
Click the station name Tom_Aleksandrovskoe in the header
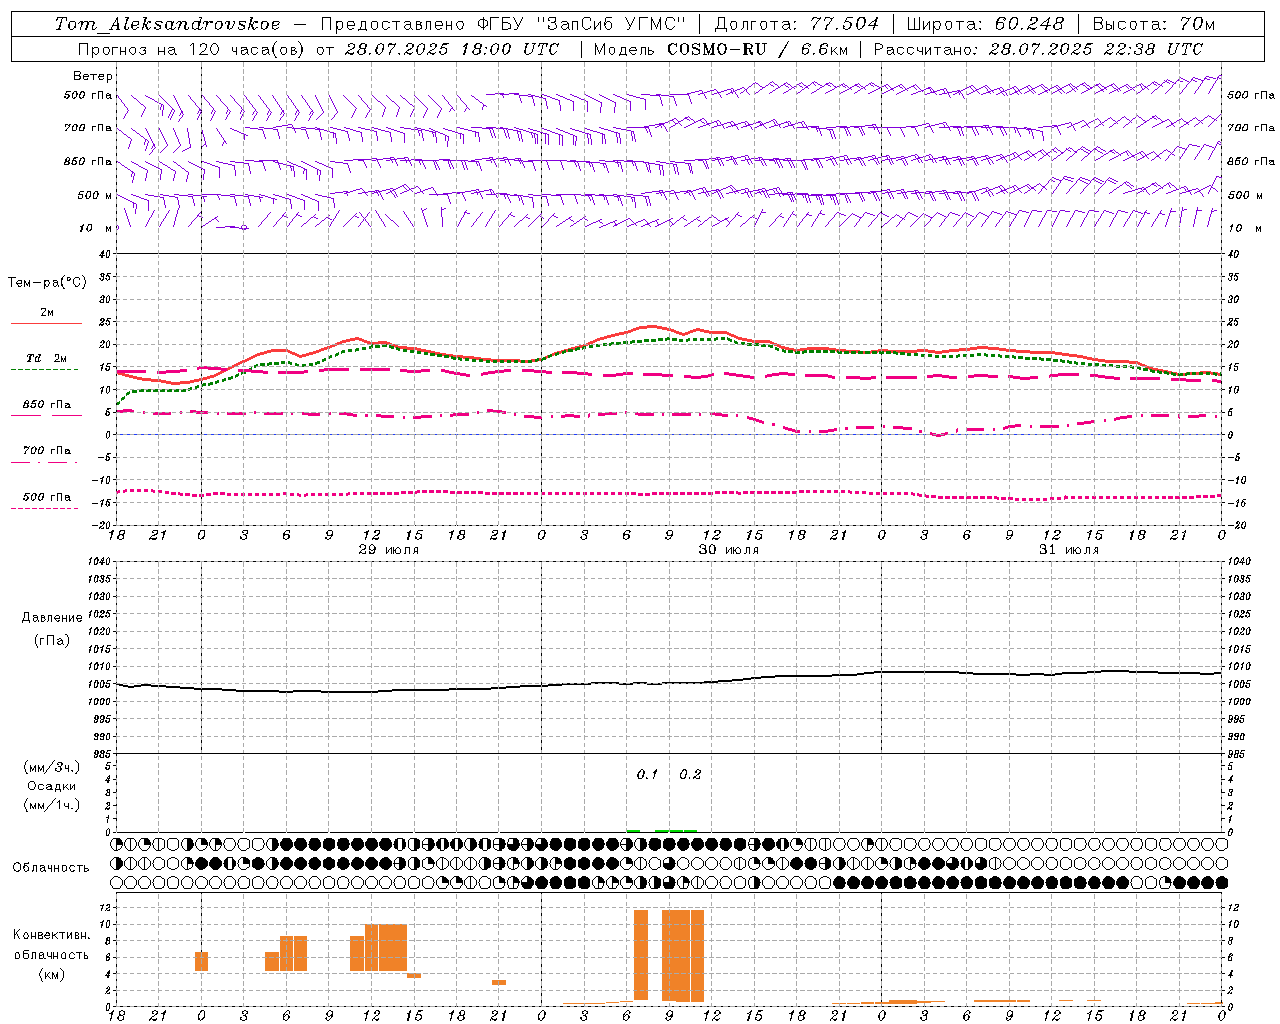tap(168, 24)
